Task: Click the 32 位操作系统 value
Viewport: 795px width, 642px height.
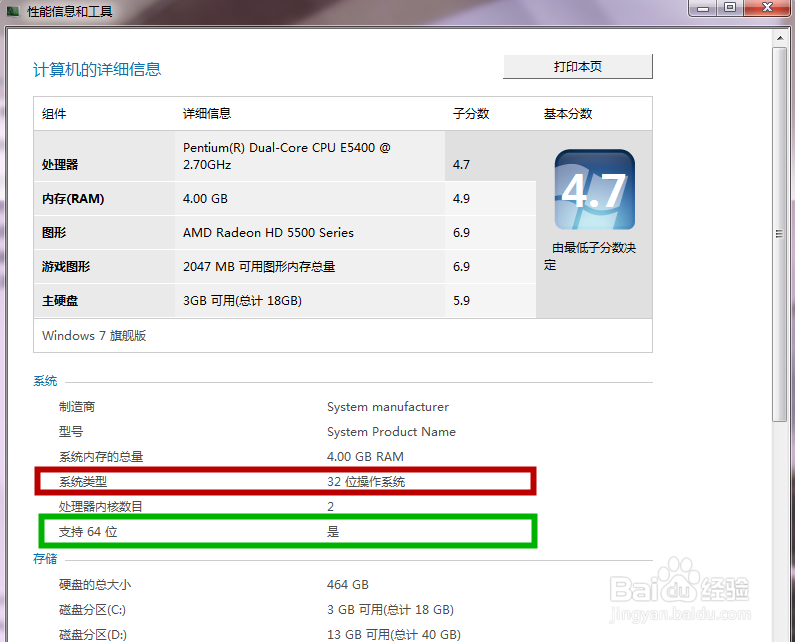Action: tap(366, 482)
